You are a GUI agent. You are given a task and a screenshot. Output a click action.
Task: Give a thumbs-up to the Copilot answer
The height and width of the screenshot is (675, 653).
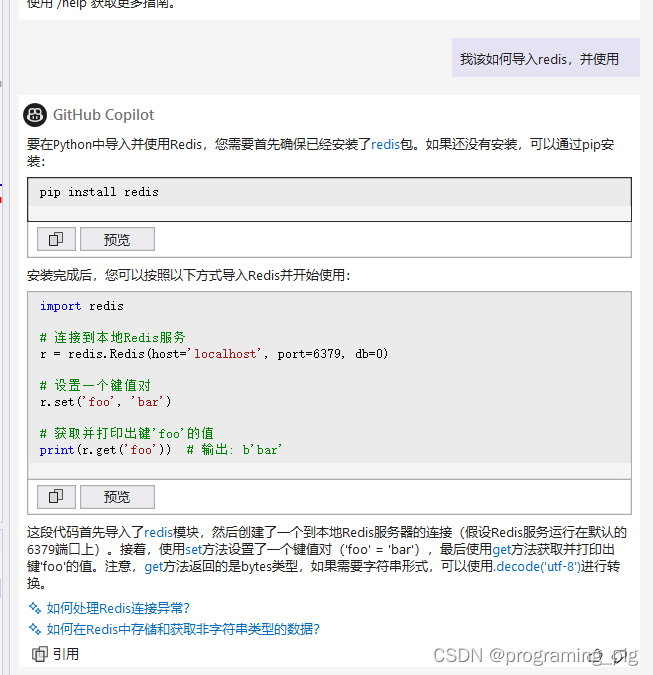click(x=597, y=655)
